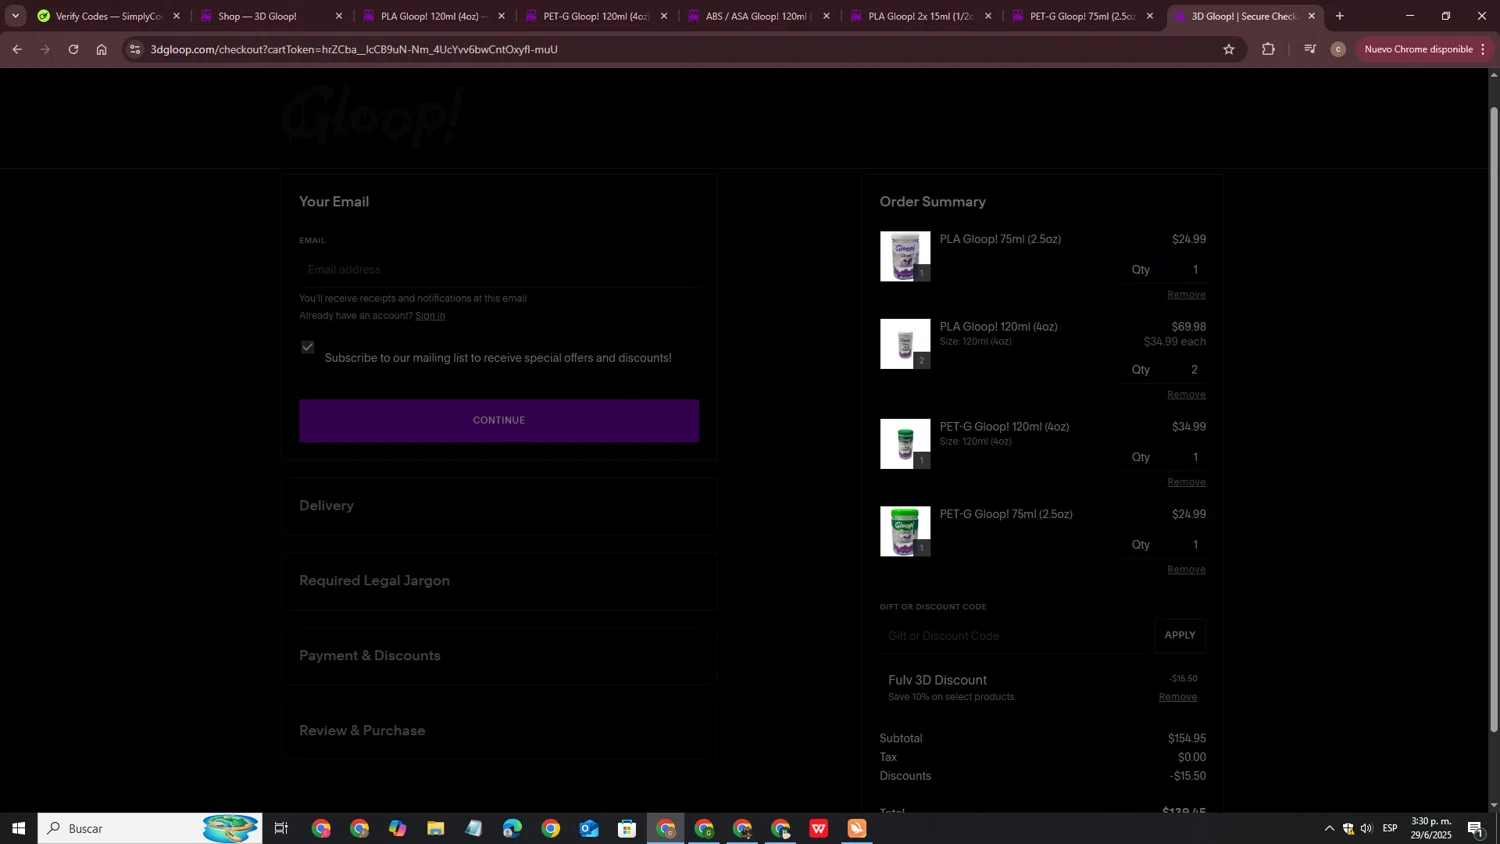
Task: Switch to PLA Gloop! 2x 15ml tab
Action: pyautogui.click(x=920, y=16)
